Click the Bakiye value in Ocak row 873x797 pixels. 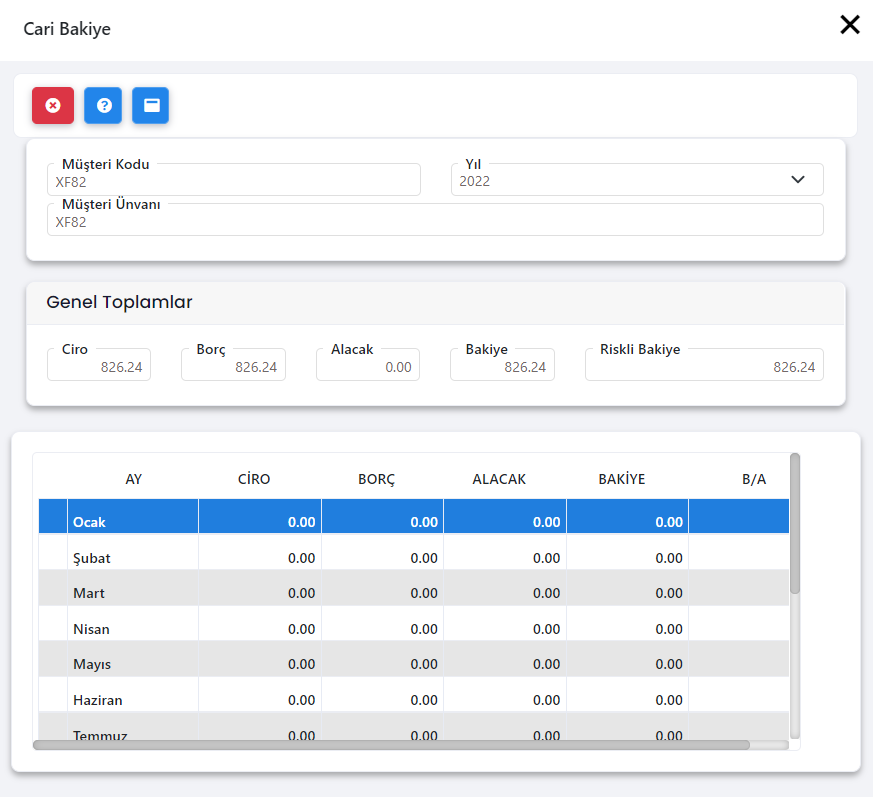pyautogui.click(x=669, y=522)
